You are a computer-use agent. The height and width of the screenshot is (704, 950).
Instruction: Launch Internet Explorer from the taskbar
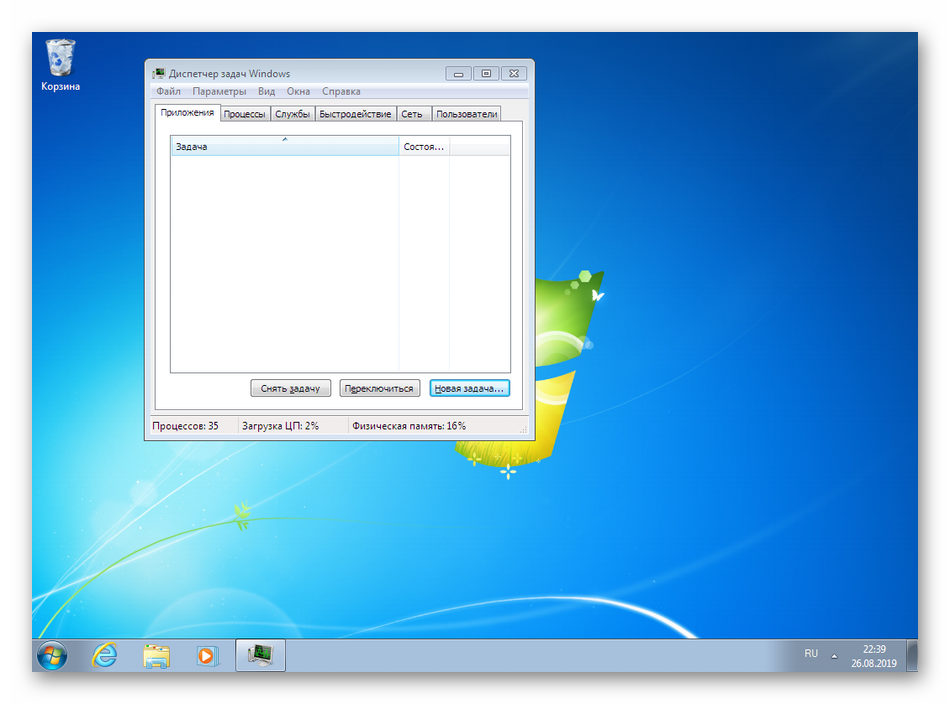[x=104, y=656]
